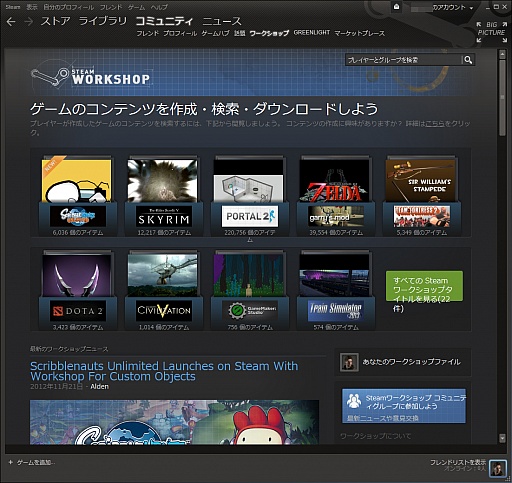Click the back navigation arrow
Viewport: 512px width, 483px height.
[x=11, y=22]
